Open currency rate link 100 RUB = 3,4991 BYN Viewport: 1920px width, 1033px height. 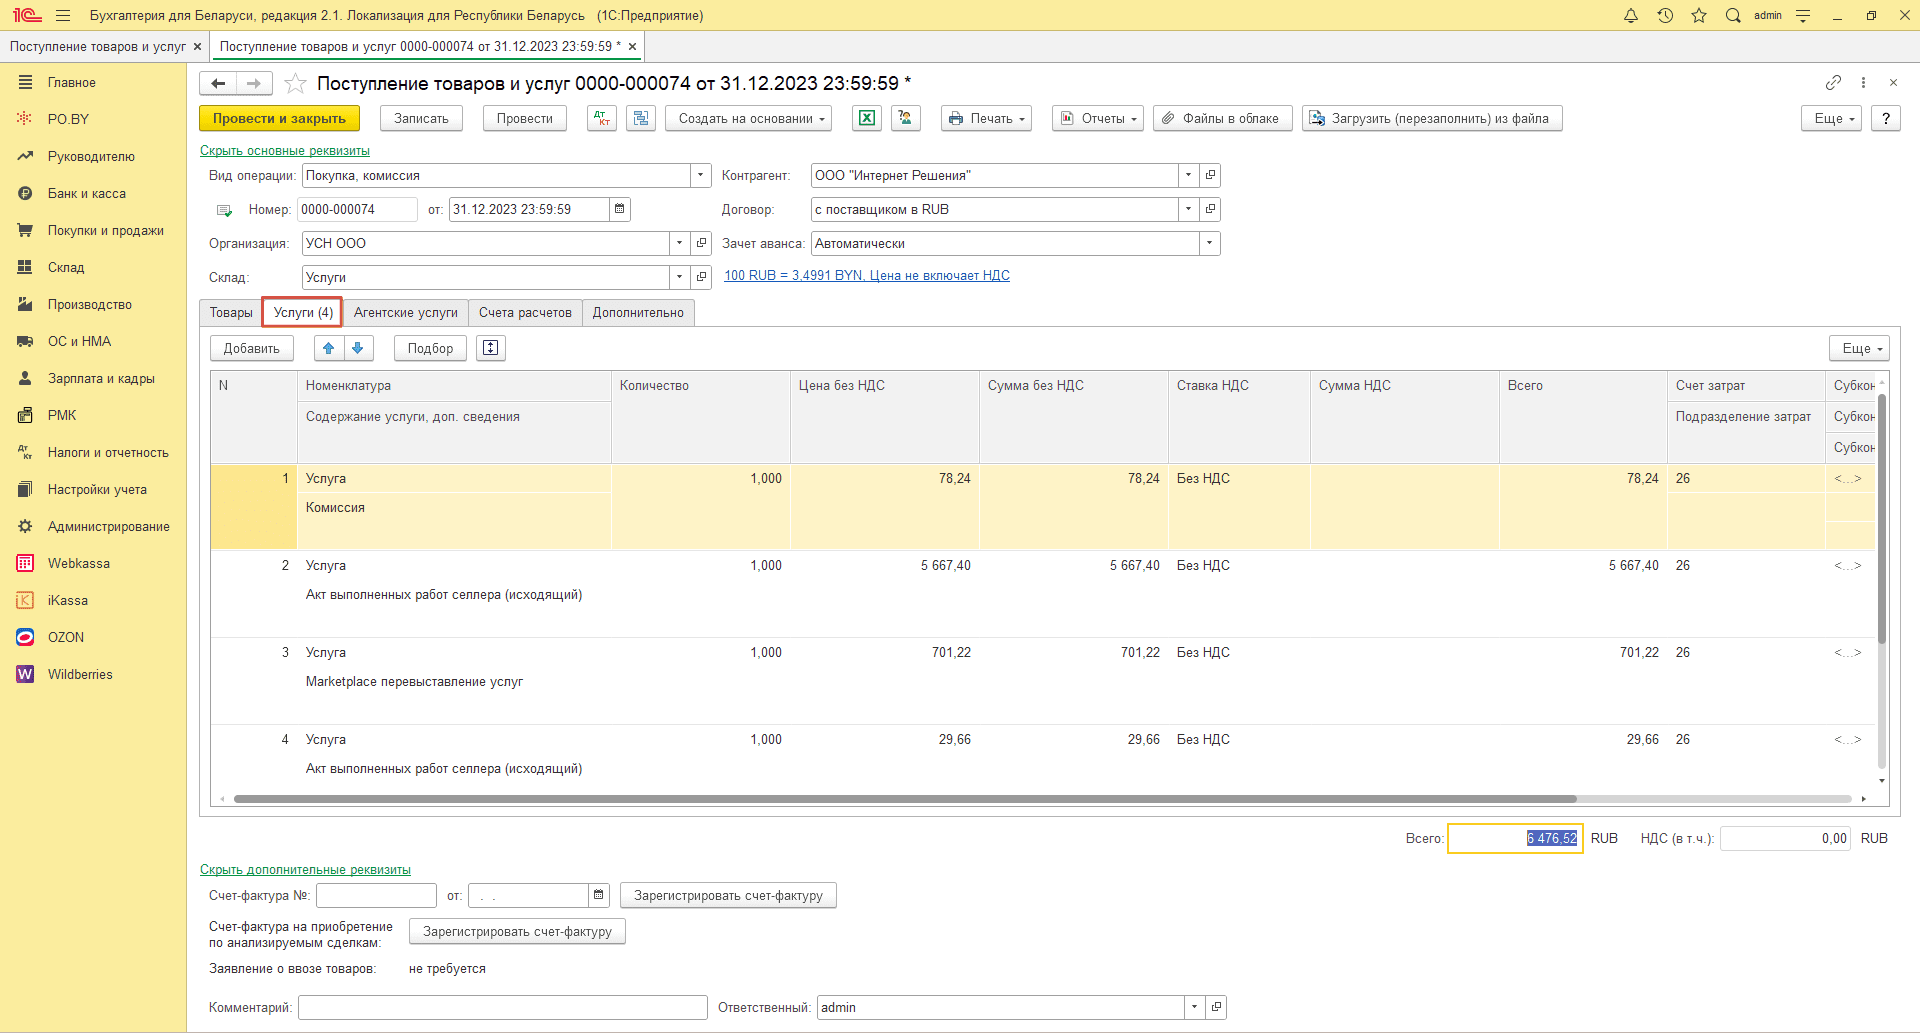(867, 275)
